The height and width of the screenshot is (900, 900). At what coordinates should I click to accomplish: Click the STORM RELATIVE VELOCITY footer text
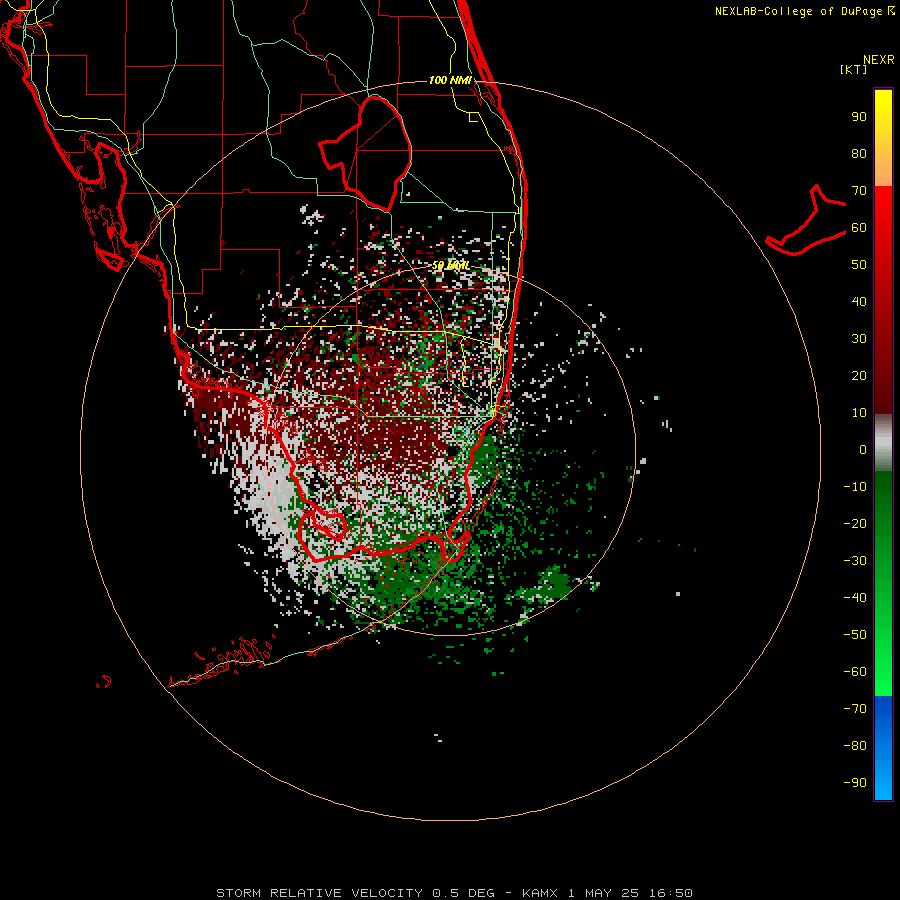pyautogui.click(x=320, y=893)
